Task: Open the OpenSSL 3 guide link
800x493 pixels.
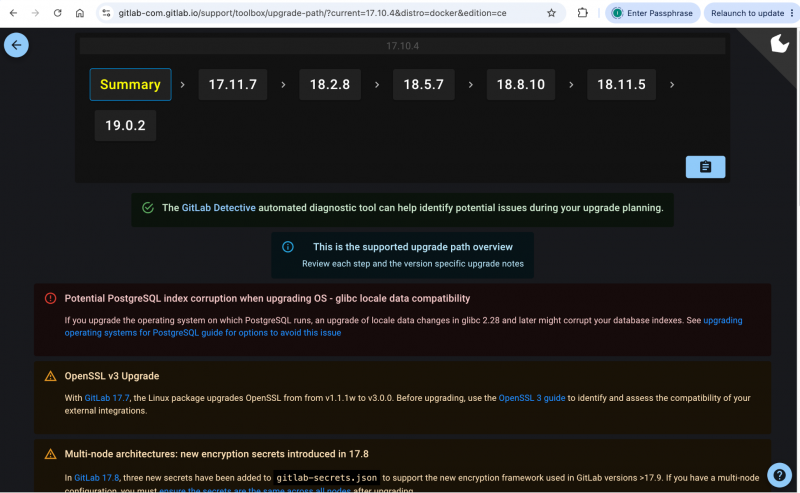Action: pyautogui.click(x=532, y=398)
